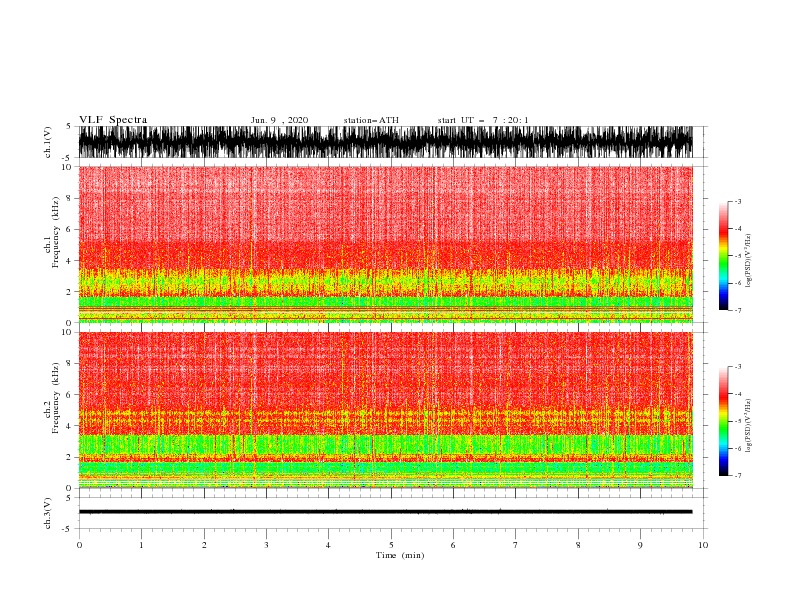
Task: Click time axis tick label "5"
Action: click(x=391, y=545)
